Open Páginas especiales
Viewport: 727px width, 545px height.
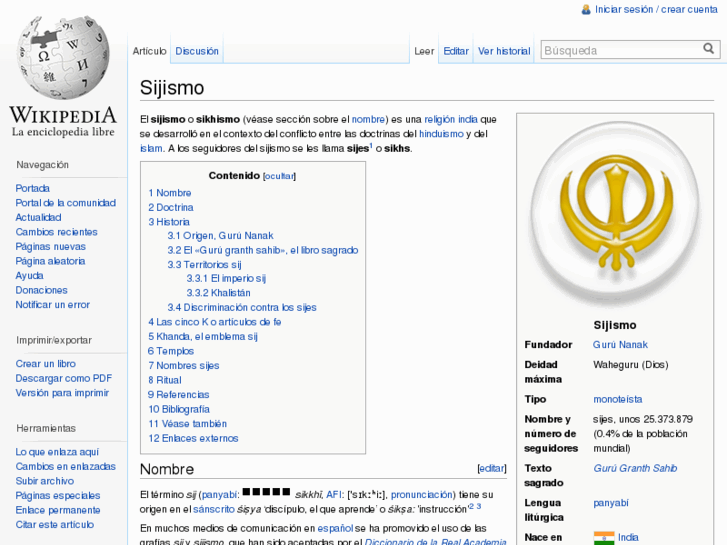click(57, 495)
